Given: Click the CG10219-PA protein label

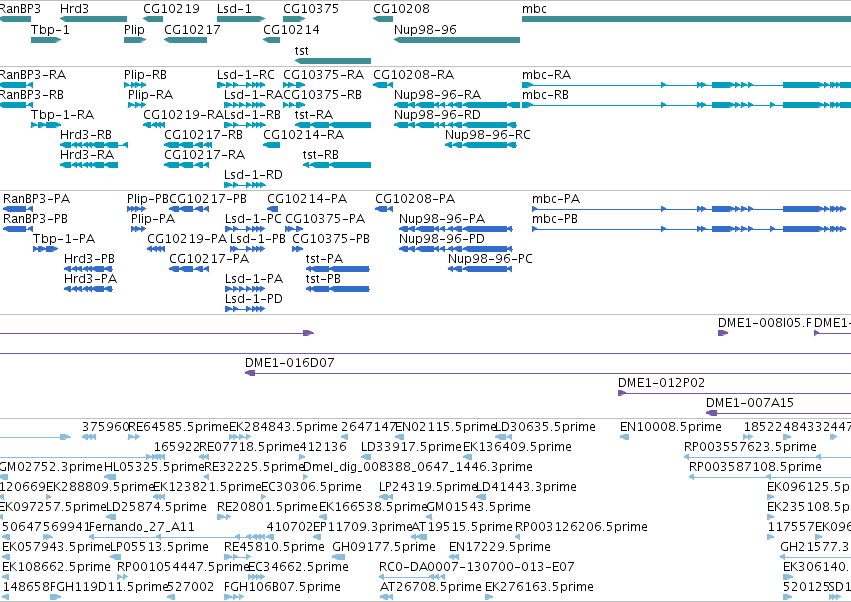Looking at the screenshot, I should click(x=187, y=239).
